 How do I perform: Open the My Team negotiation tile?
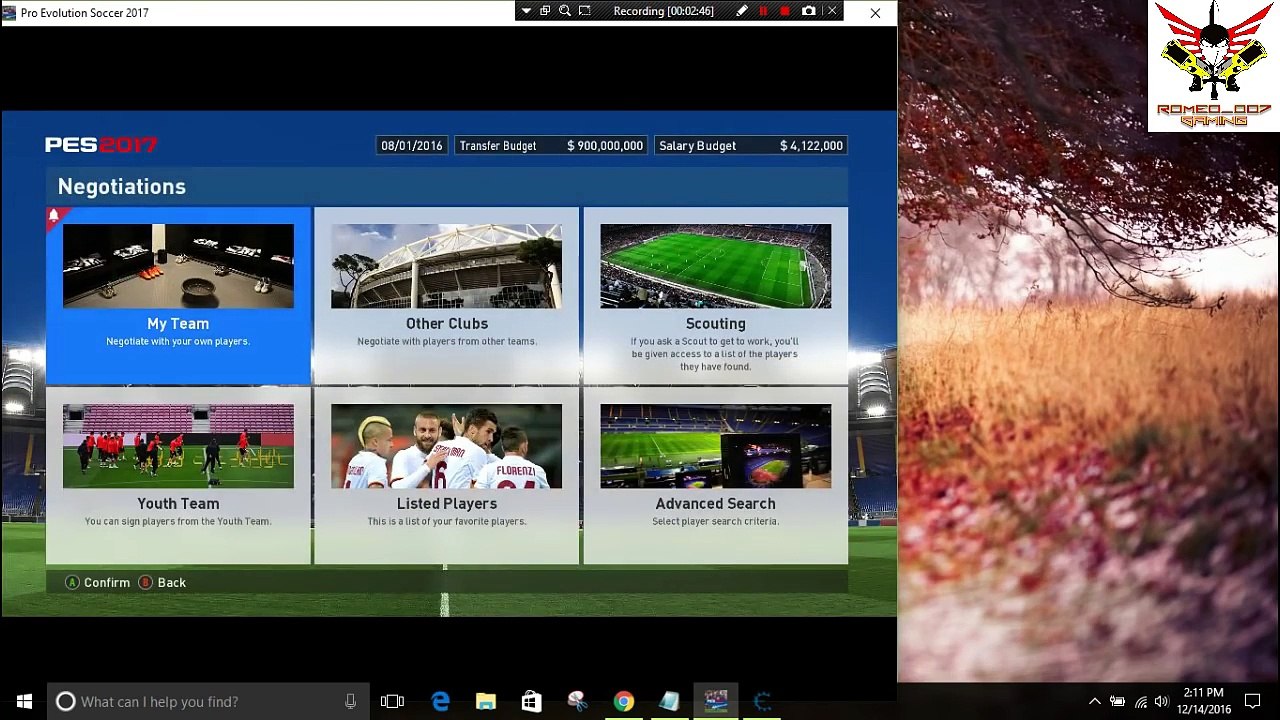[x=178, y=295]
